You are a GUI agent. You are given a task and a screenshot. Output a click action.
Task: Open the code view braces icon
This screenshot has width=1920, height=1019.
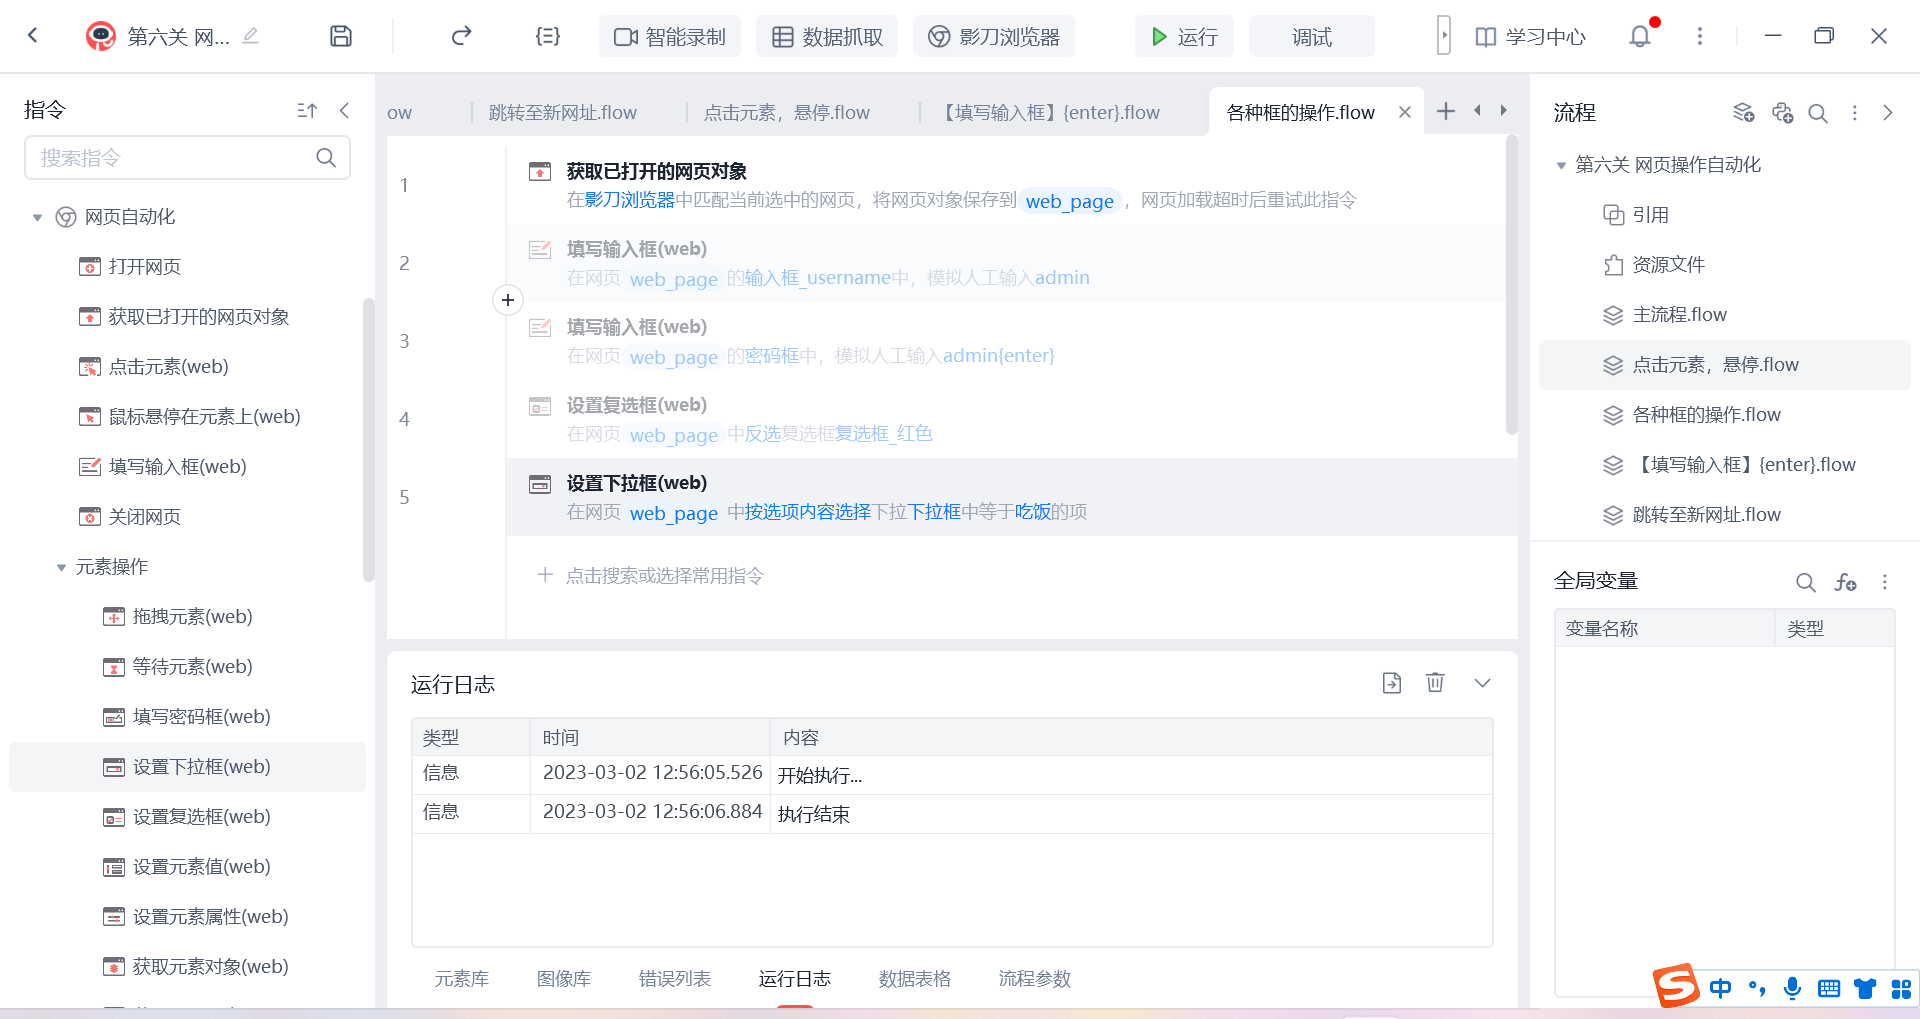(x=548, y=36)
